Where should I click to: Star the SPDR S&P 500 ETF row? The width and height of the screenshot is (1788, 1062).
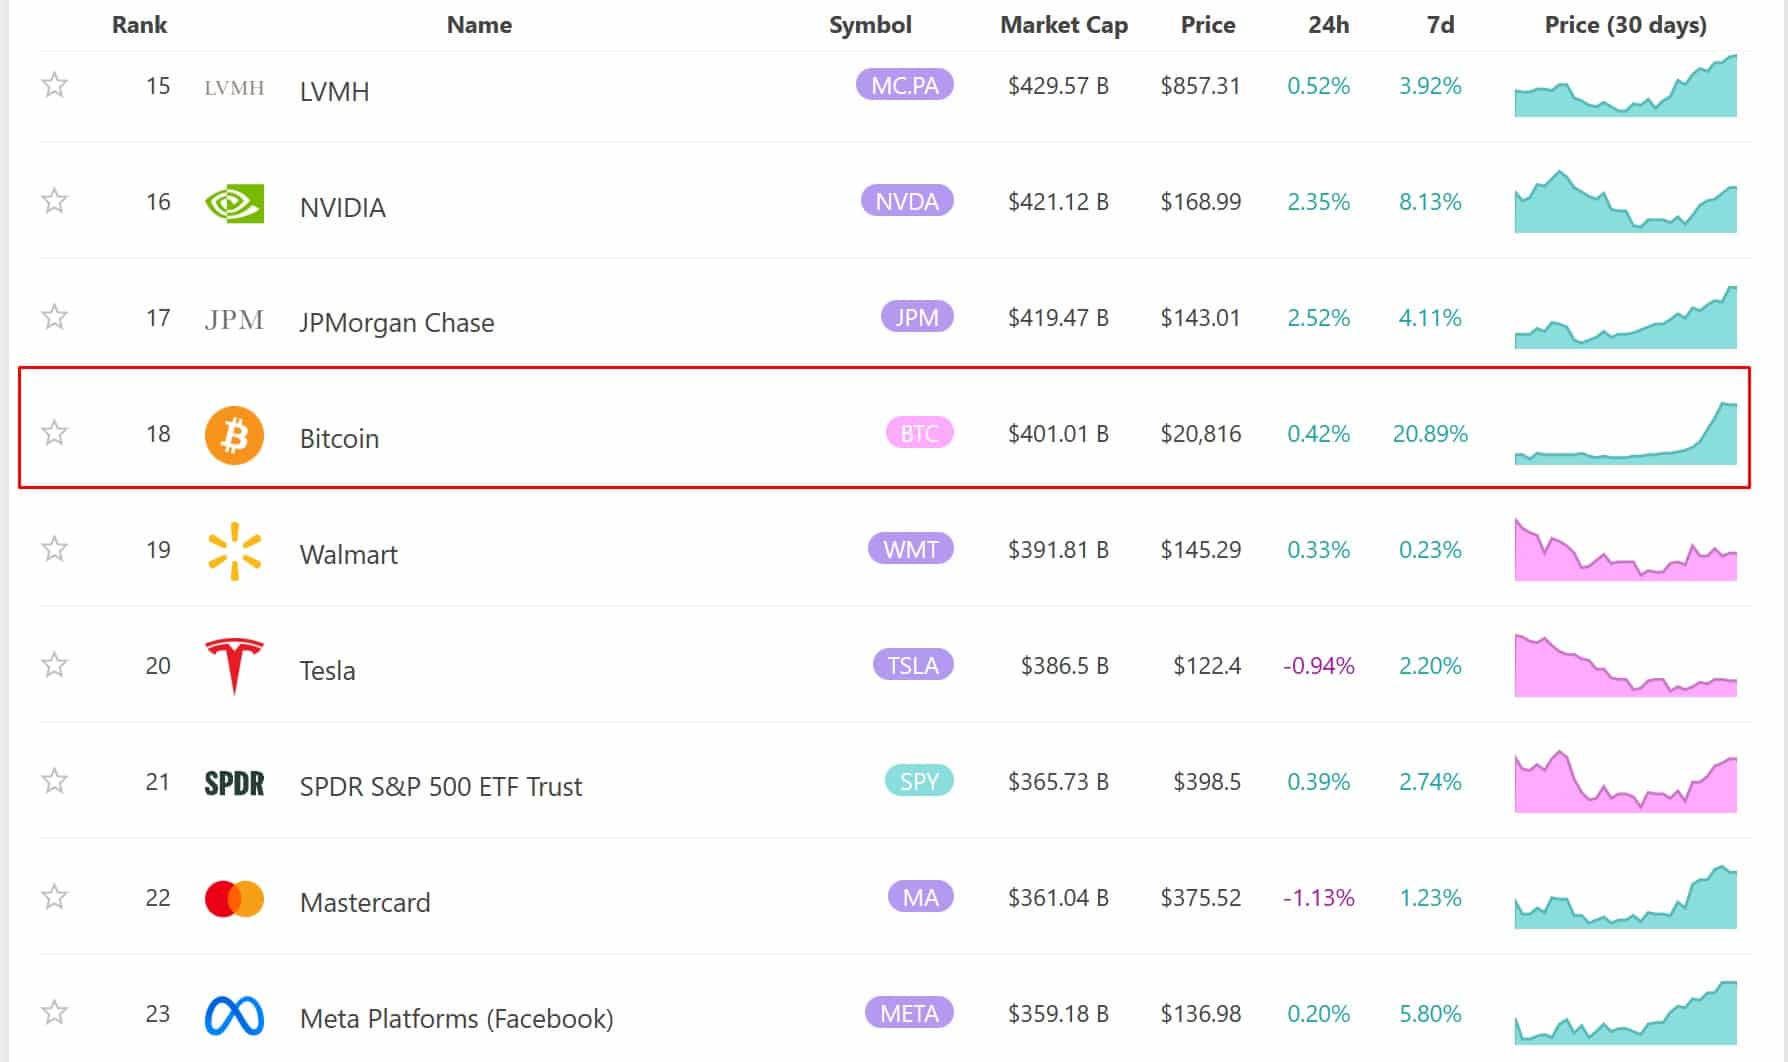55,781
